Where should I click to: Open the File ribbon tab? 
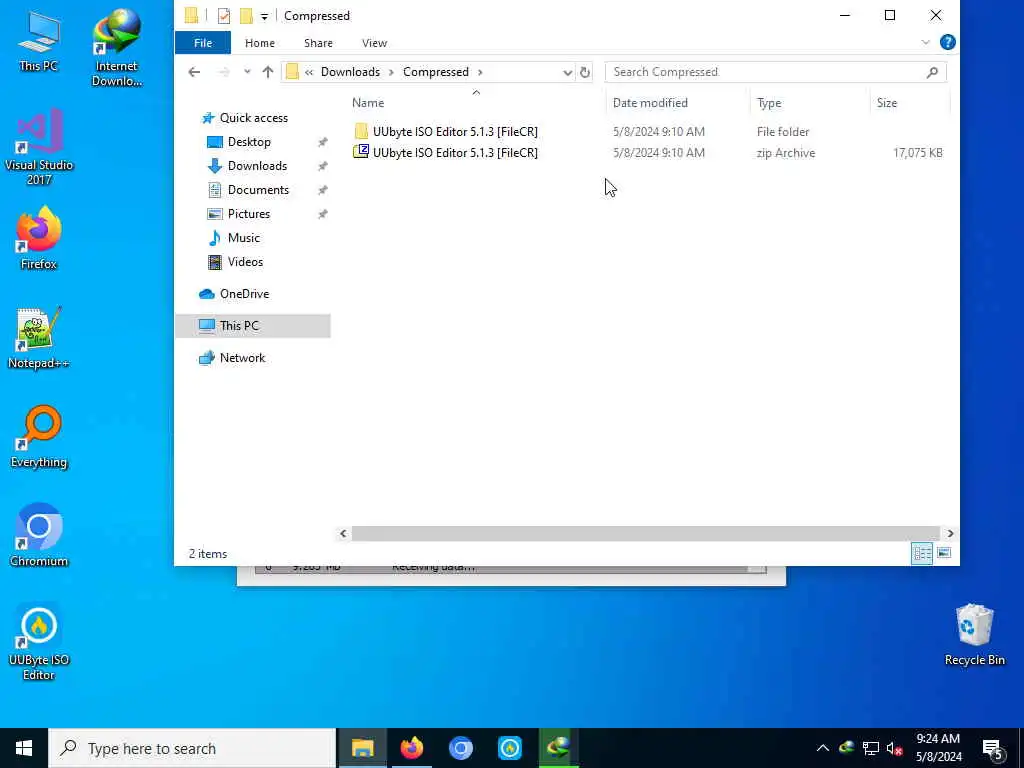(203, 43)
